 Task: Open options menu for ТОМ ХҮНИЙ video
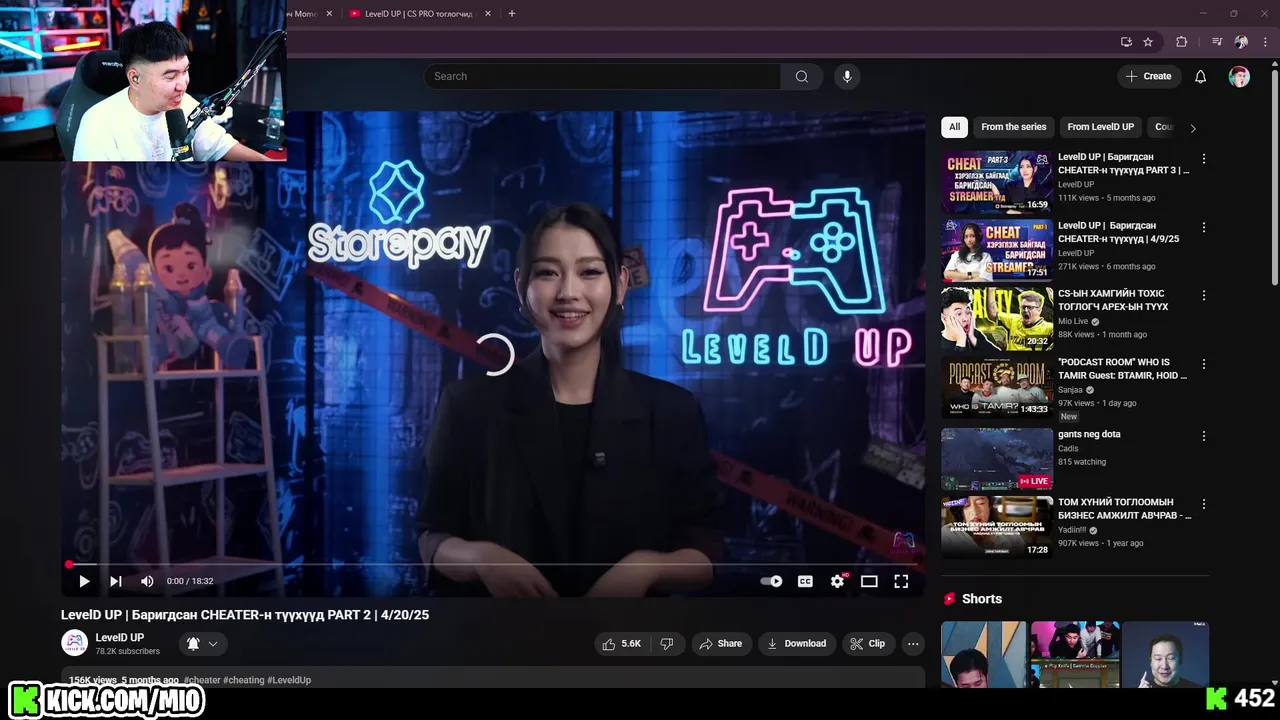(1204, 504)
